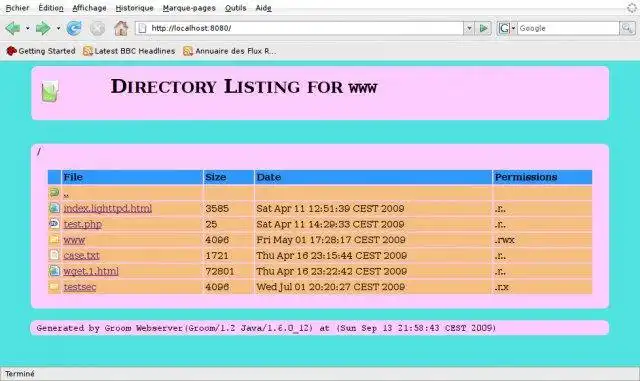Click the Size column header
This screenshot has width=640, height=381.
228,177
